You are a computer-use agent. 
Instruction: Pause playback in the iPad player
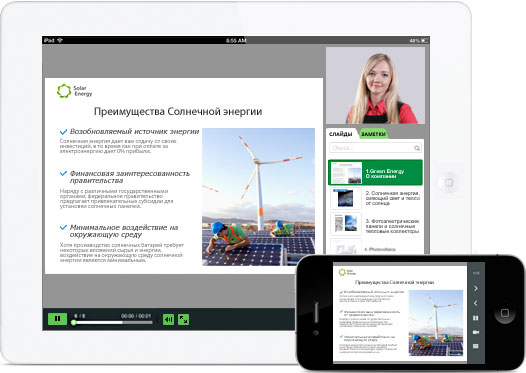pyautogui.click(x=57, y=319)
